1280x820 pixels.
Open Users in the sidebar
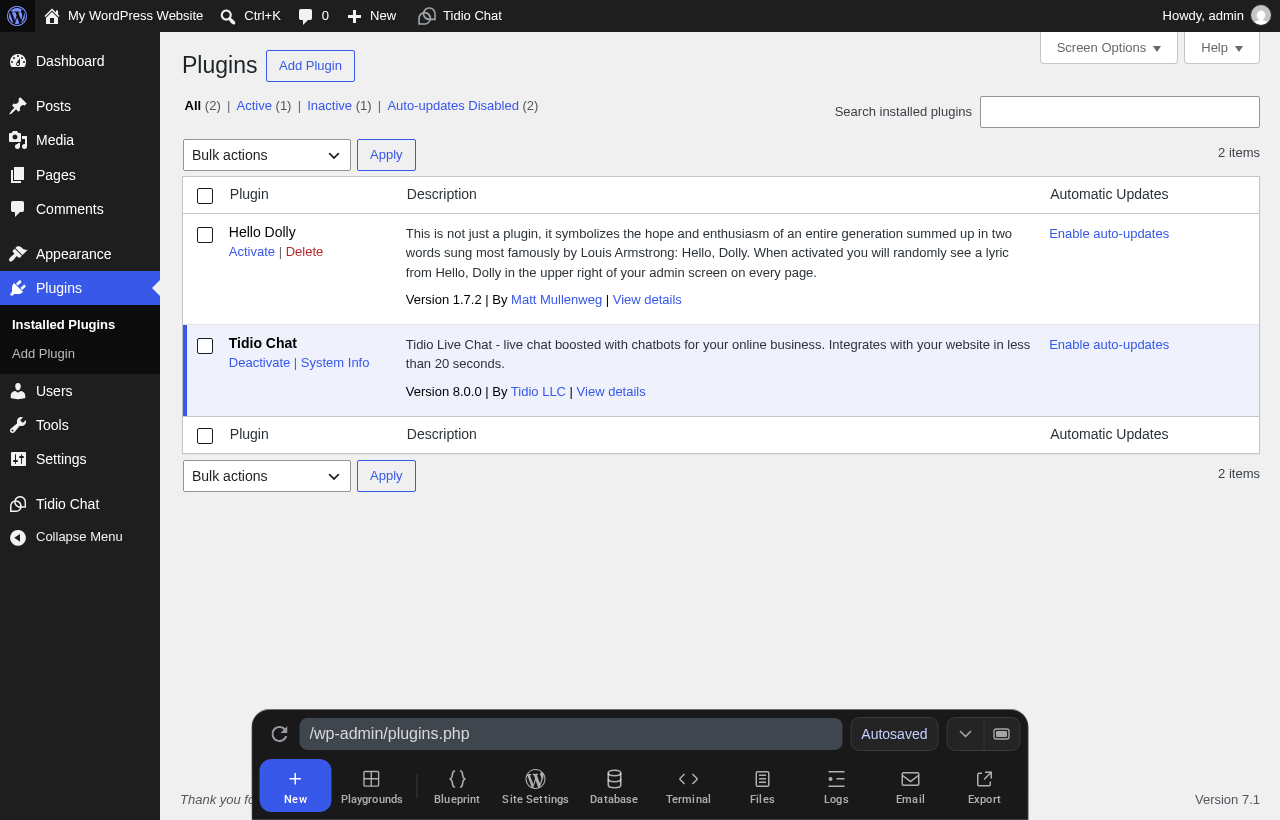pyautogui.click(x=80, y=391)
